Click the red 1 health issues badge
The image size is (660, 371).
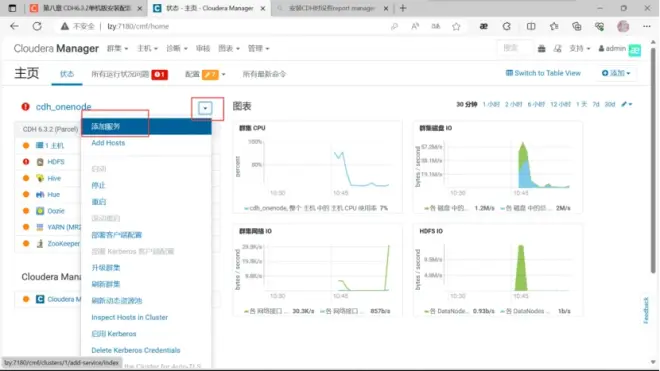point(160,75)
